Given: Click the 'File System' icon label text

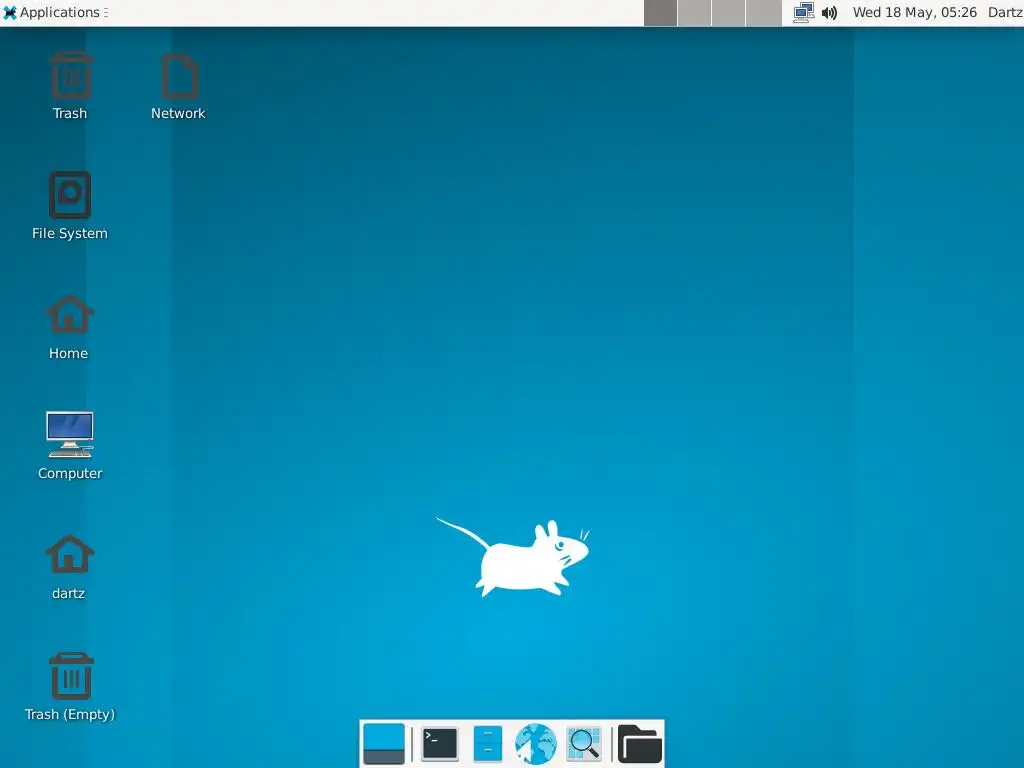Looking at the screenshot, I should [x=70, y=233].
